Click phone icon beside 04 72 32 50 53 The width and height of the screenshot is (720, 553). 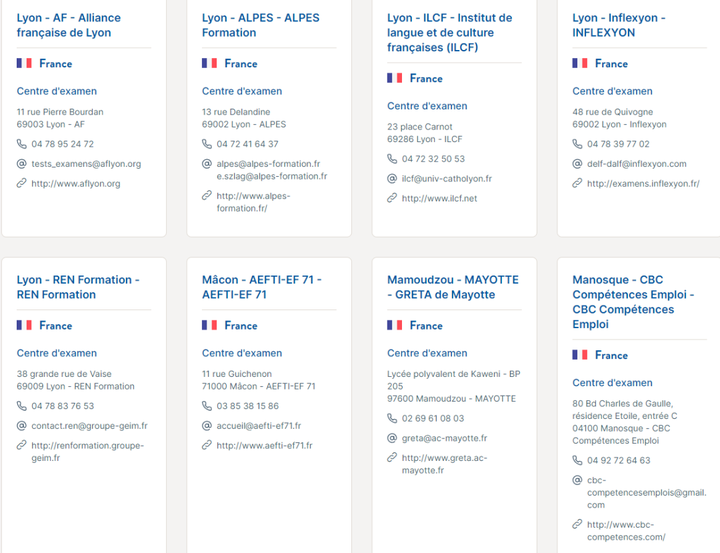393,159
